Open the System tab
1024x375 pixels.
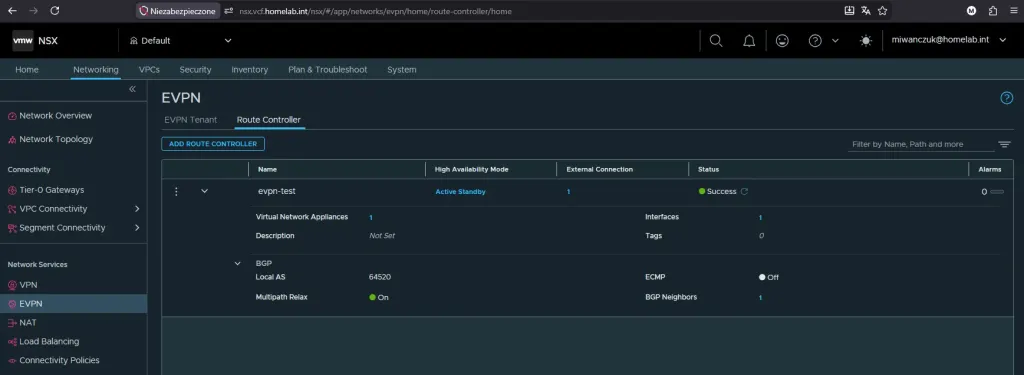point(402,69)
